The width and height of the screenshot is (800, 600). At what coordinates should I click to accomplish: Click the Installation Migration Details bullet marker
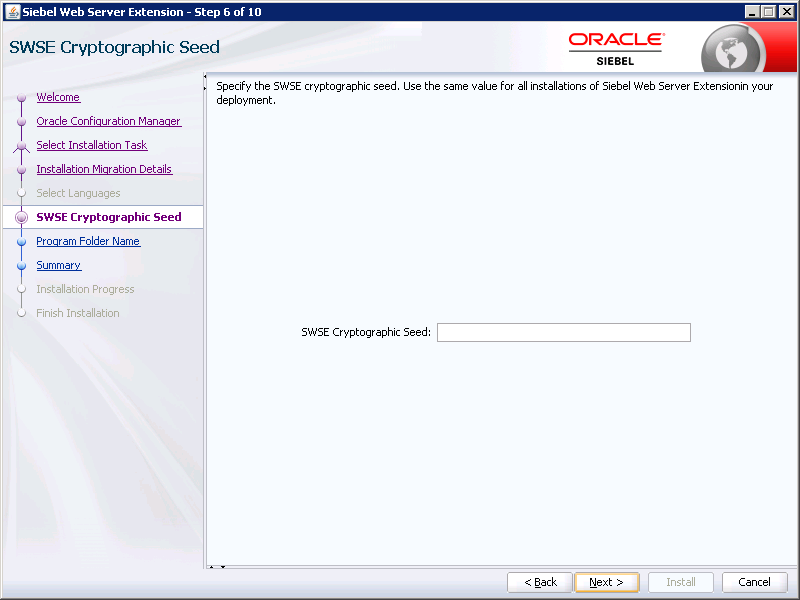click(x=21, y=169)
